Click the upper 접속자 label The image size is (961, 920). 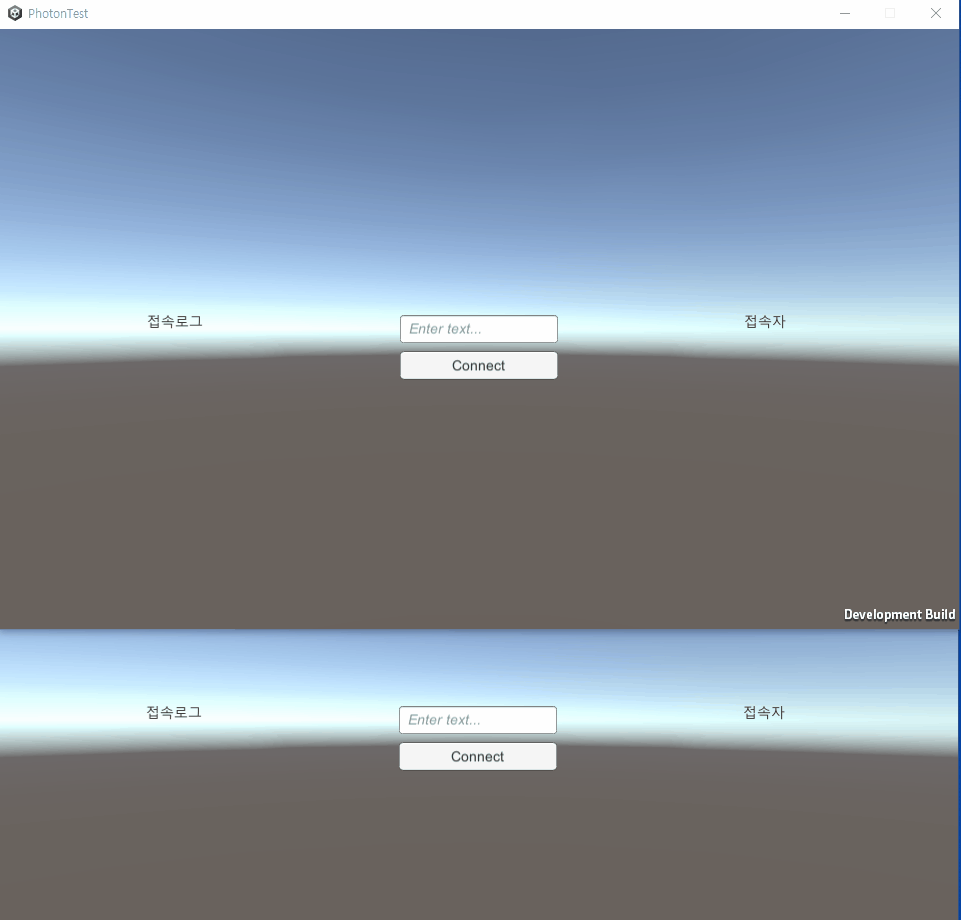[765, 321]
